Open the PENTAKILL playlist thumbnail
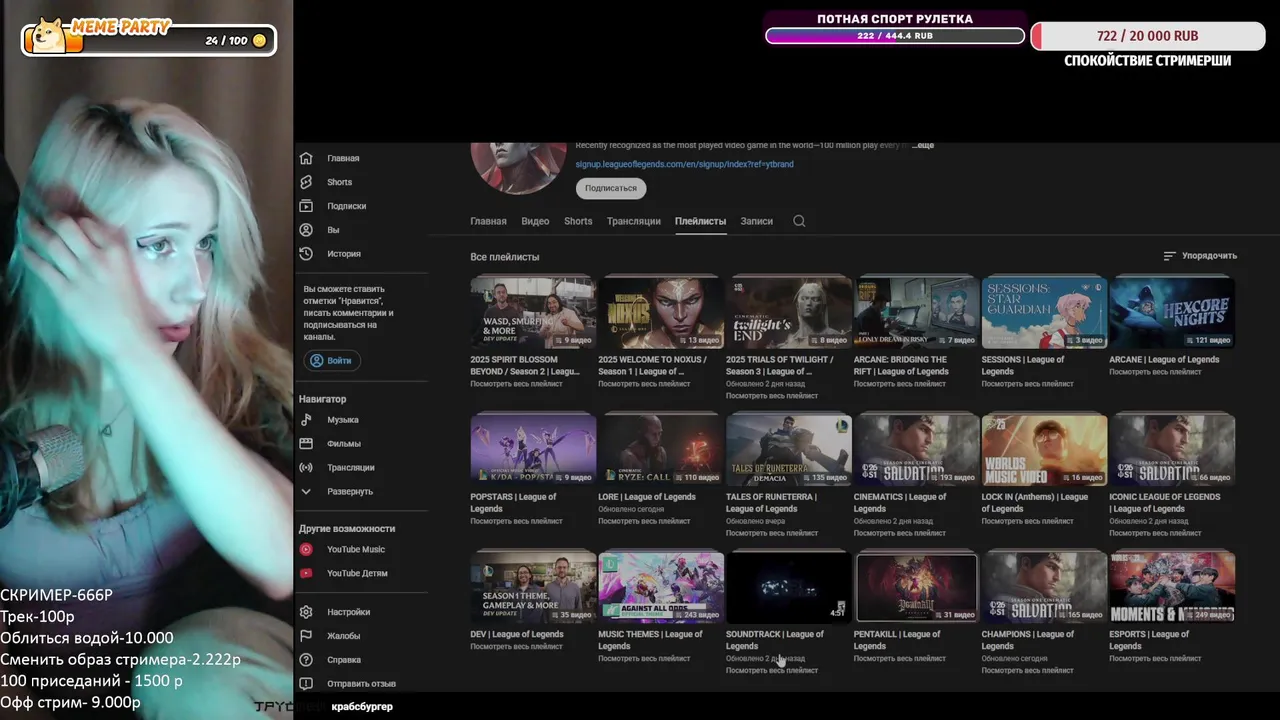This screenshot has height=720, width=1280. (916, 587)
